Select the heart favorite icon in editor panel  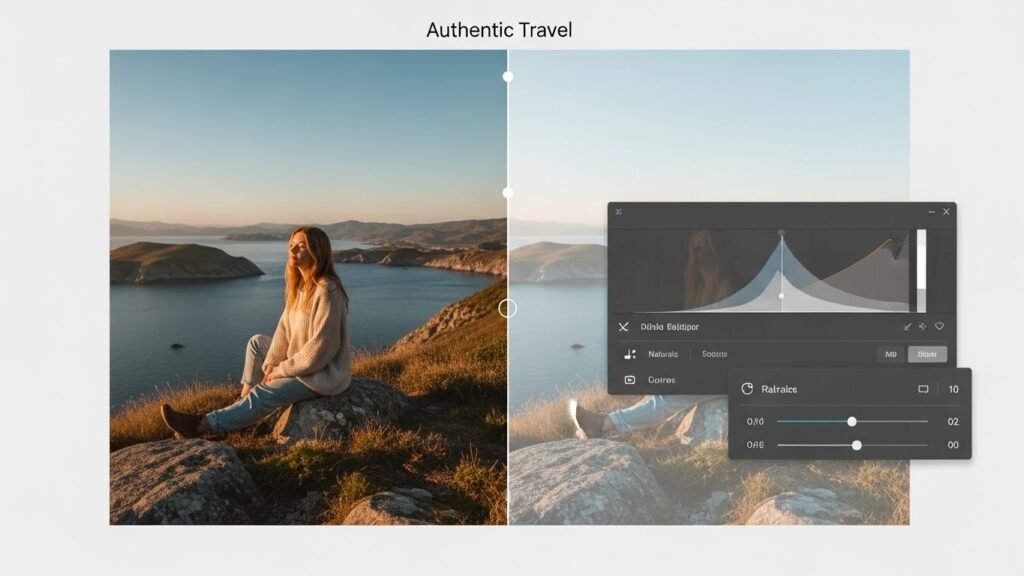click(x=940, y=327)
